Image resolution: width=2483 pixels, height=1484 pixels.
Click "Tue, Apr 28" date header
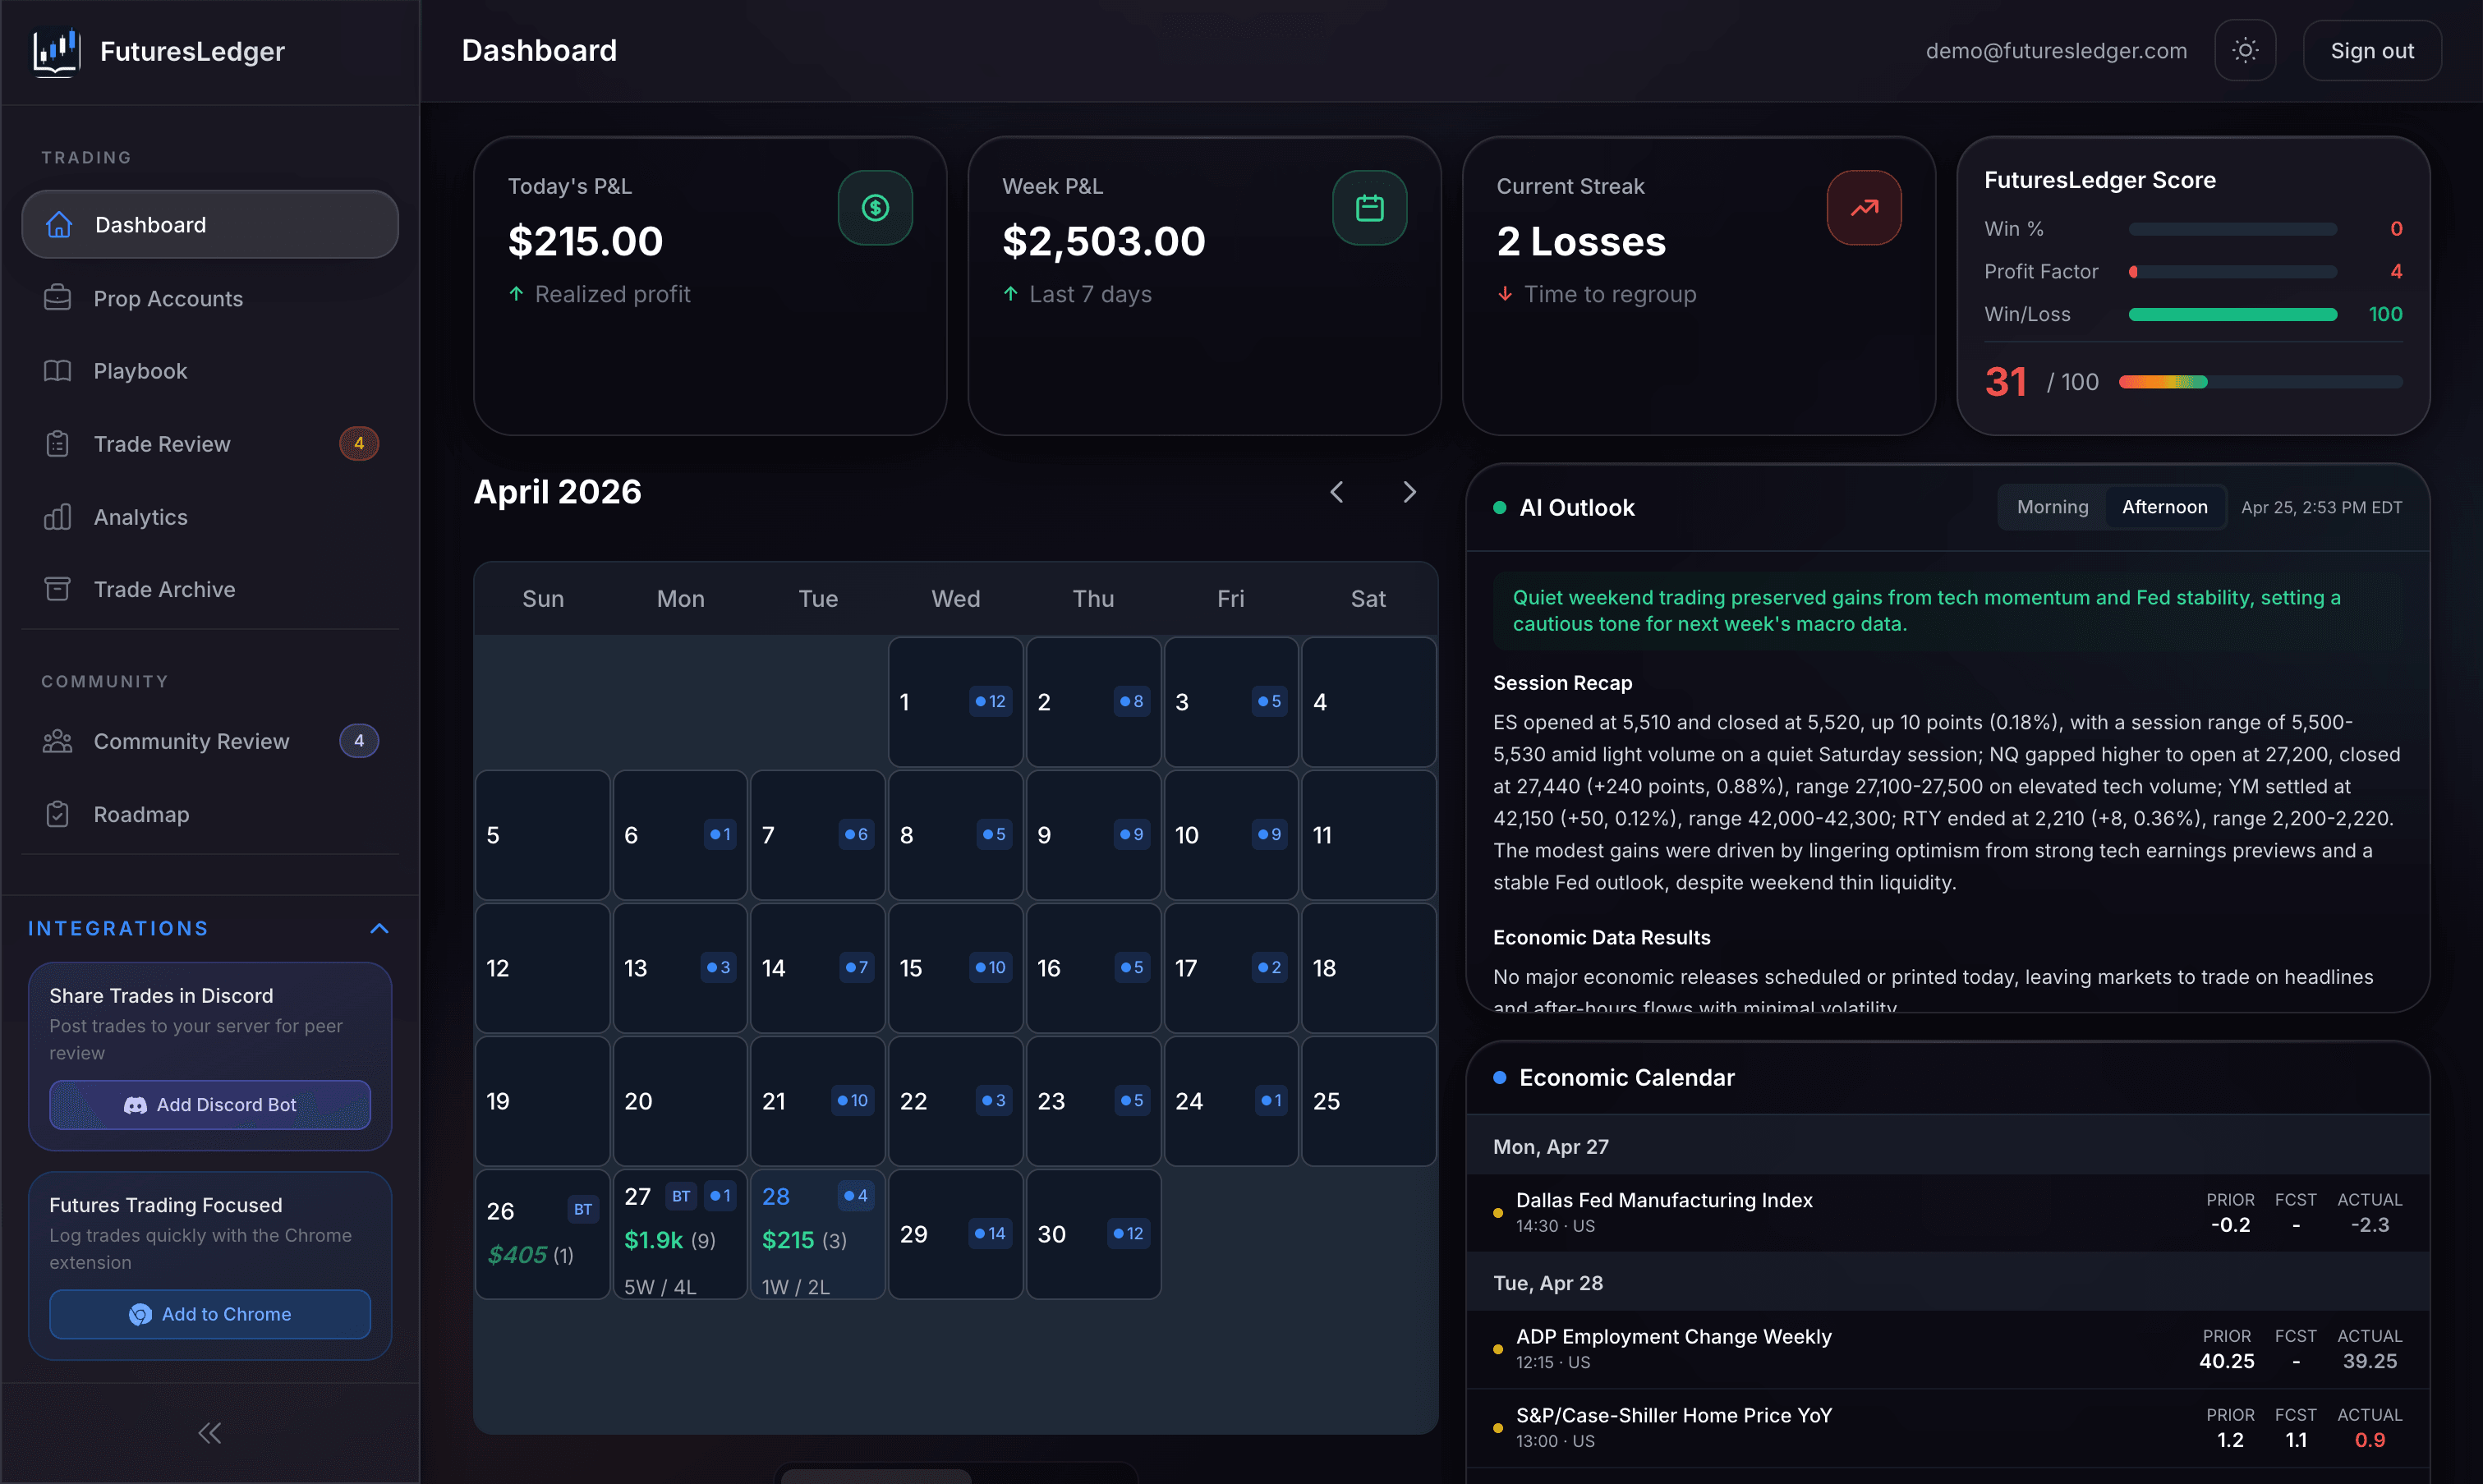(x=1548, y=1283)
